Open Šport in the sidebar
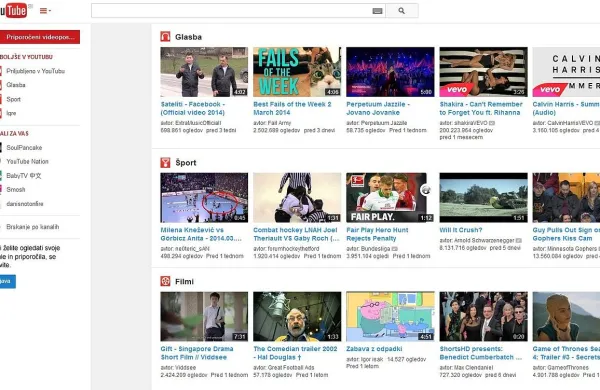The image size is (600, 390). [x=13, y=99]
